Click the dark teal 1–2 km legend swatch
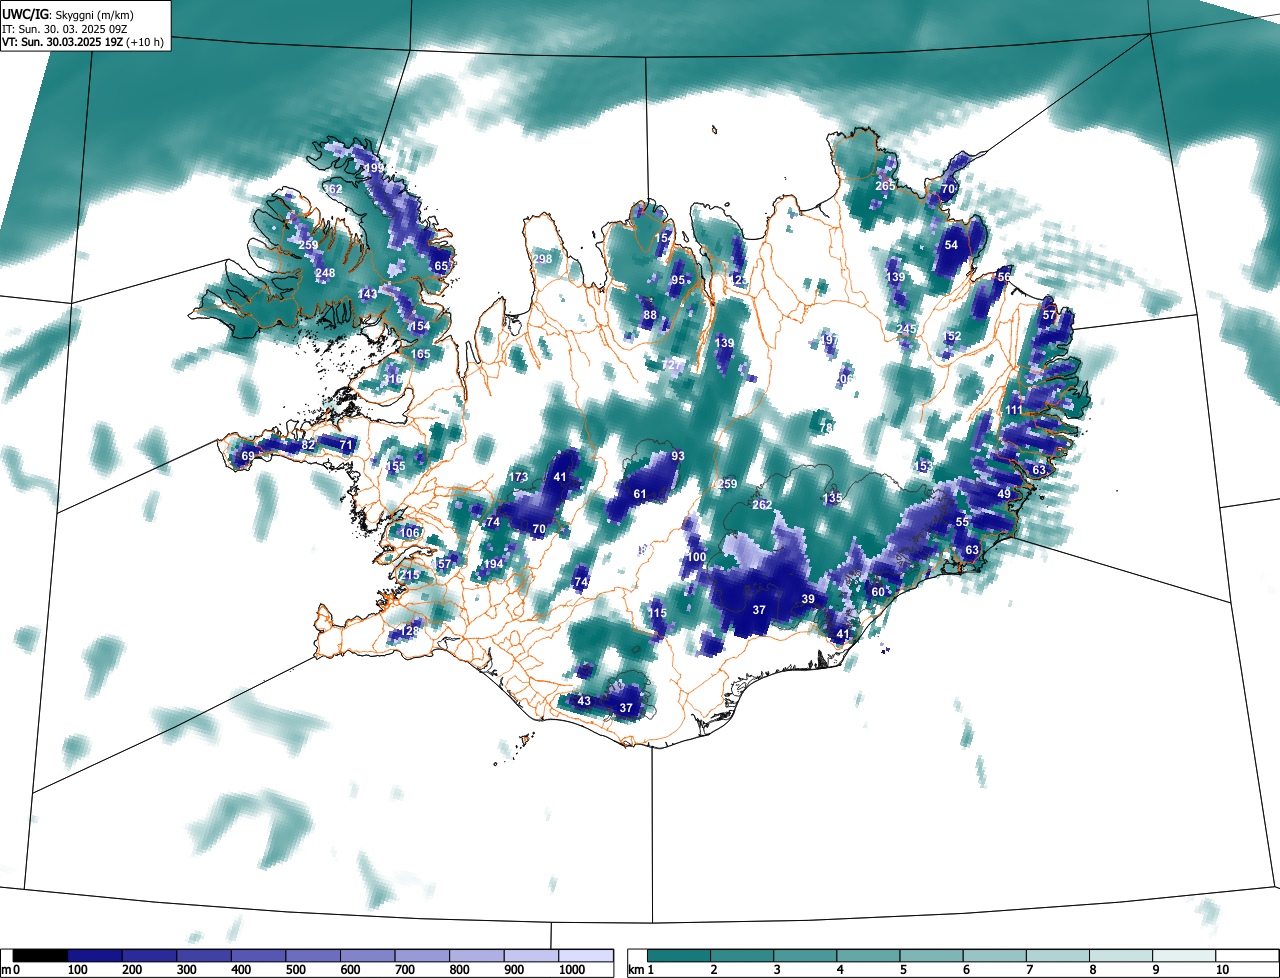The image size is (1280, 978). coord(679,956)
